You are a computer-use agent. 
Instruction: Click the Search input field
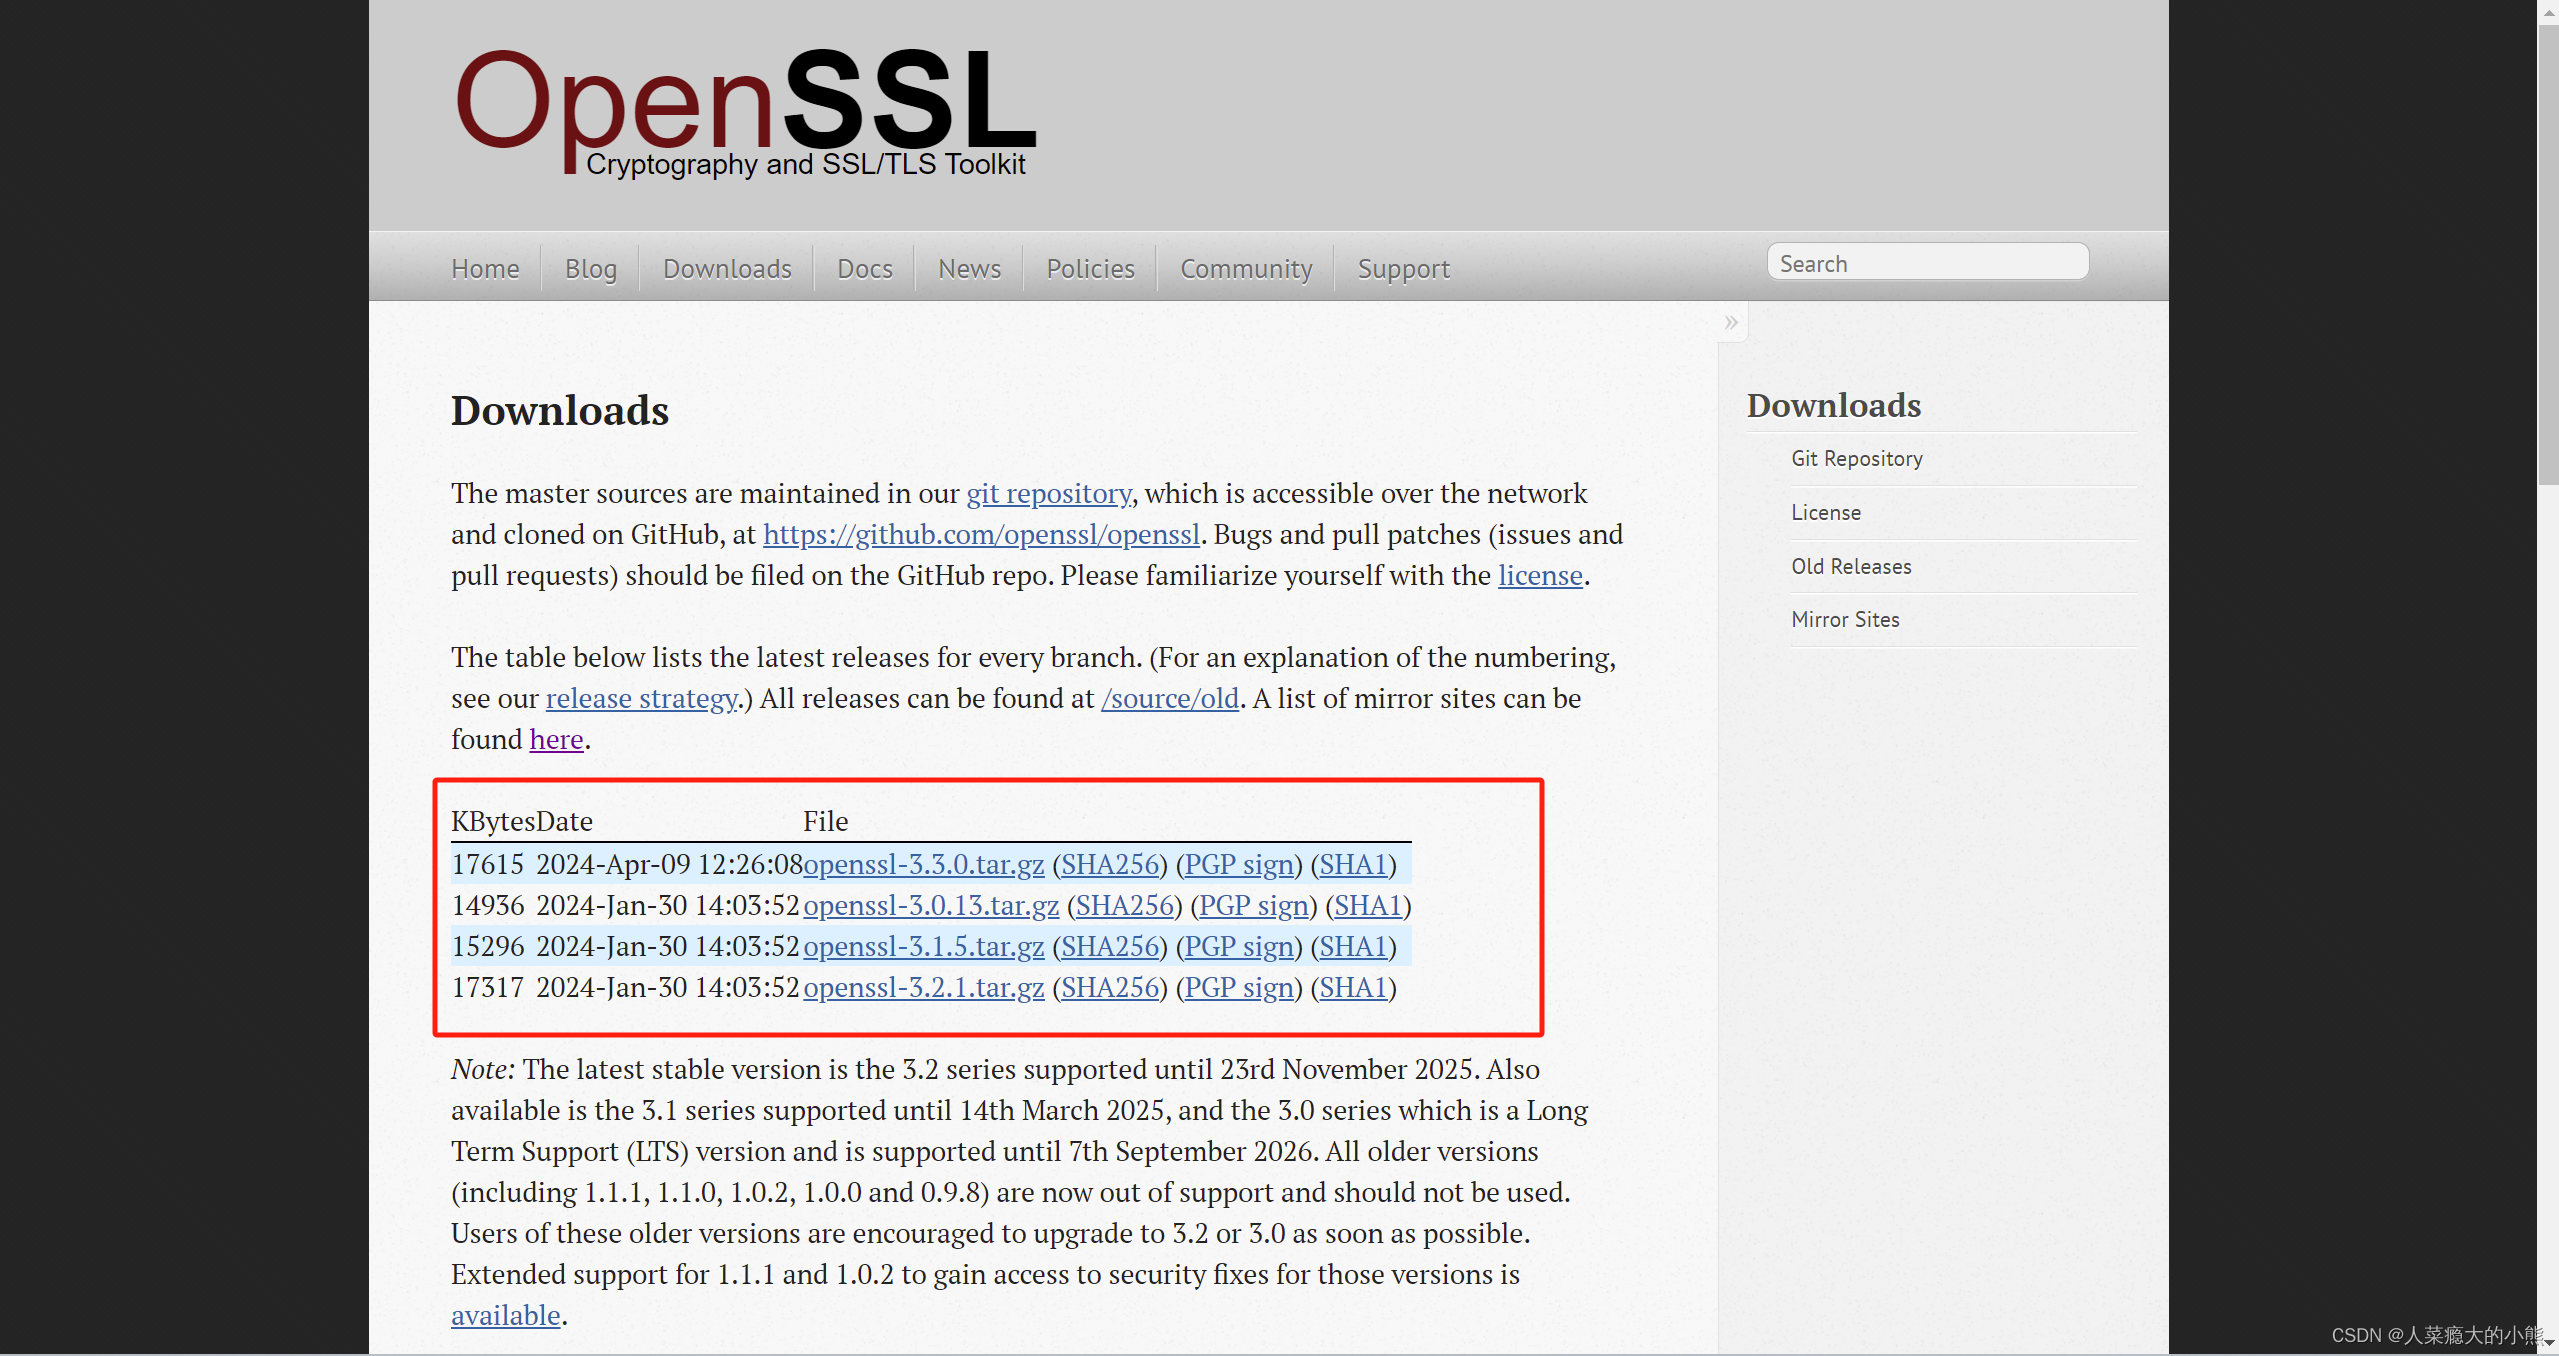tap(1926, 261)
